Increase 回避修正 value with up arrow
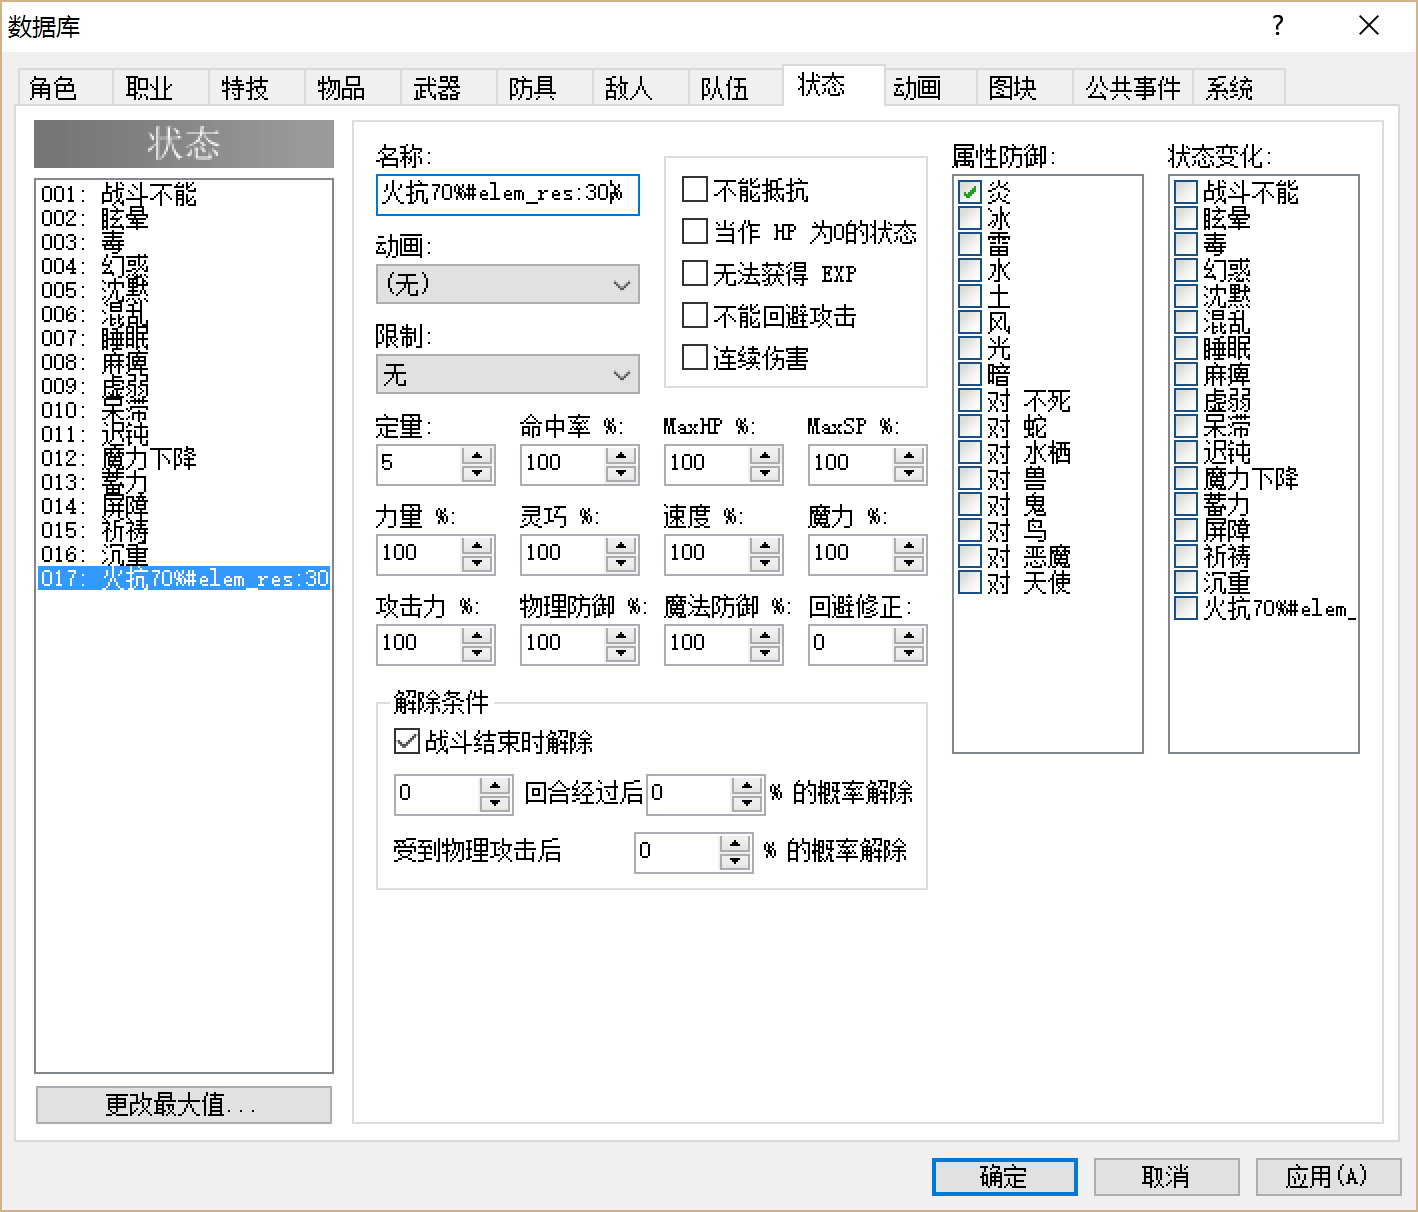The image size is (1418, 1212). 909,635
